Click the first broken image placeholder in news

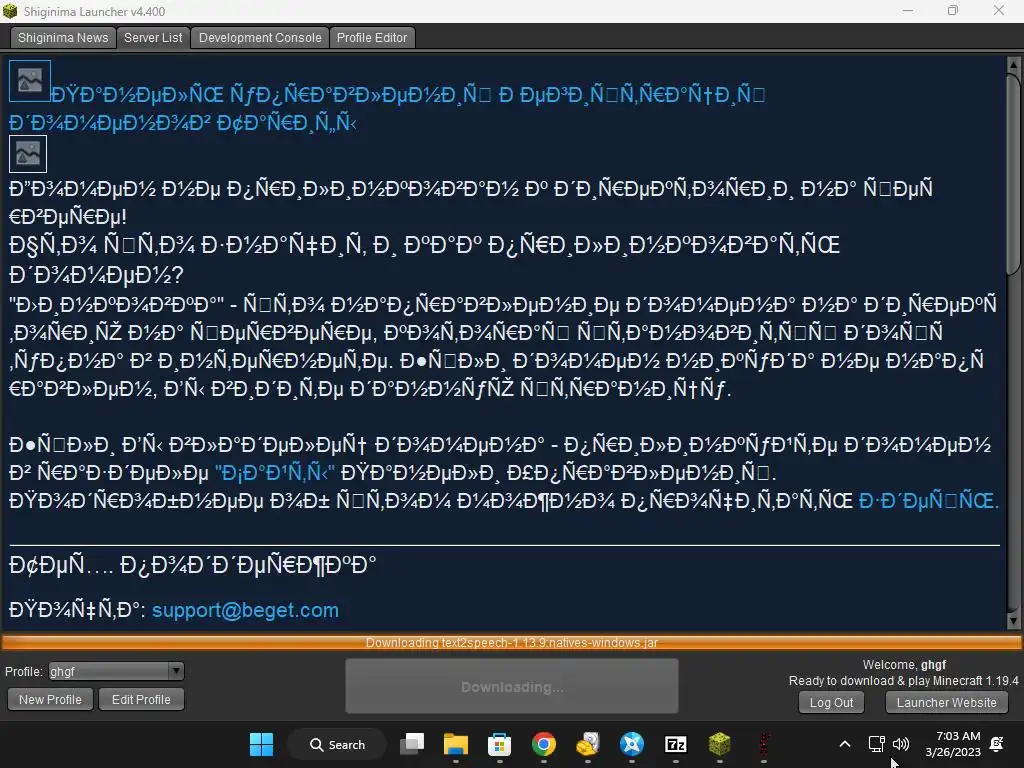pos(29,81)
